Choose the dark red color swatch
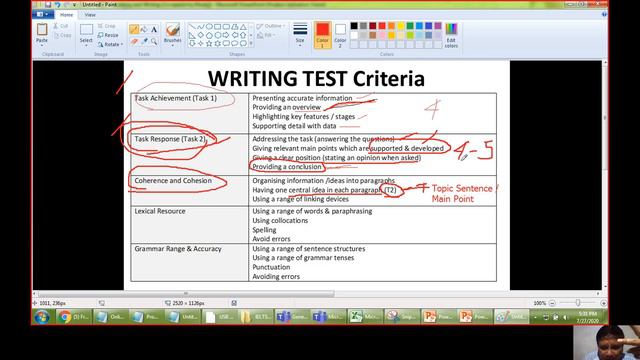The image size is (640, 360). pyautogui.click(x=373, y=26)
